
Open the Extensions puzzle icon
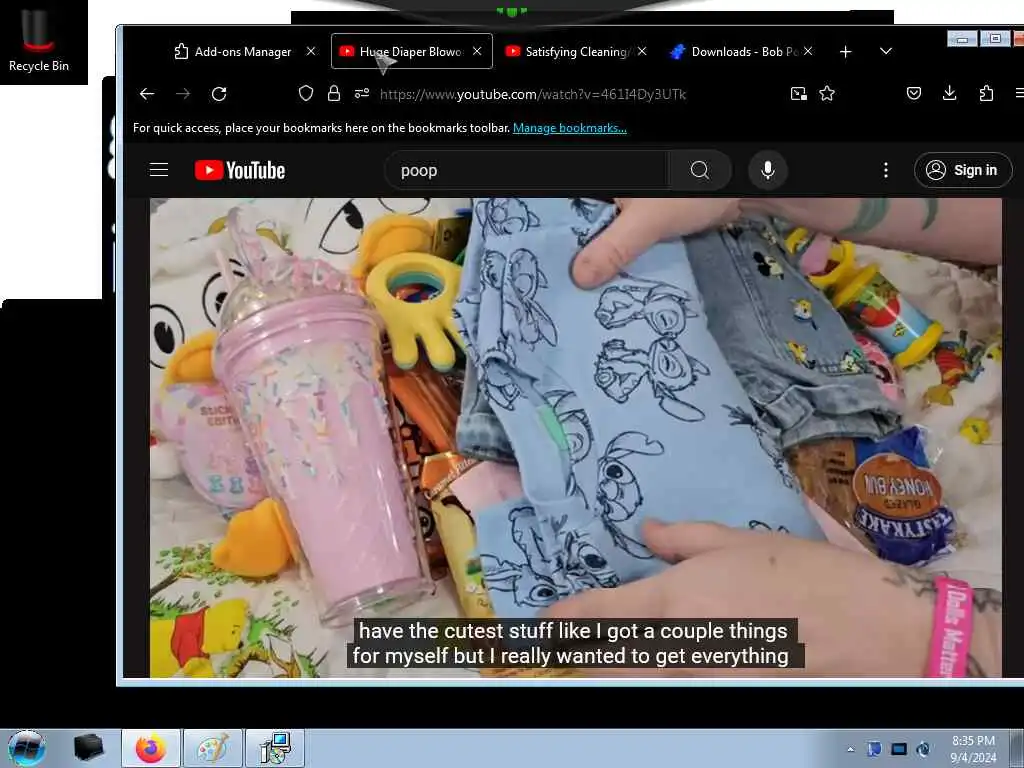point(986,93)
